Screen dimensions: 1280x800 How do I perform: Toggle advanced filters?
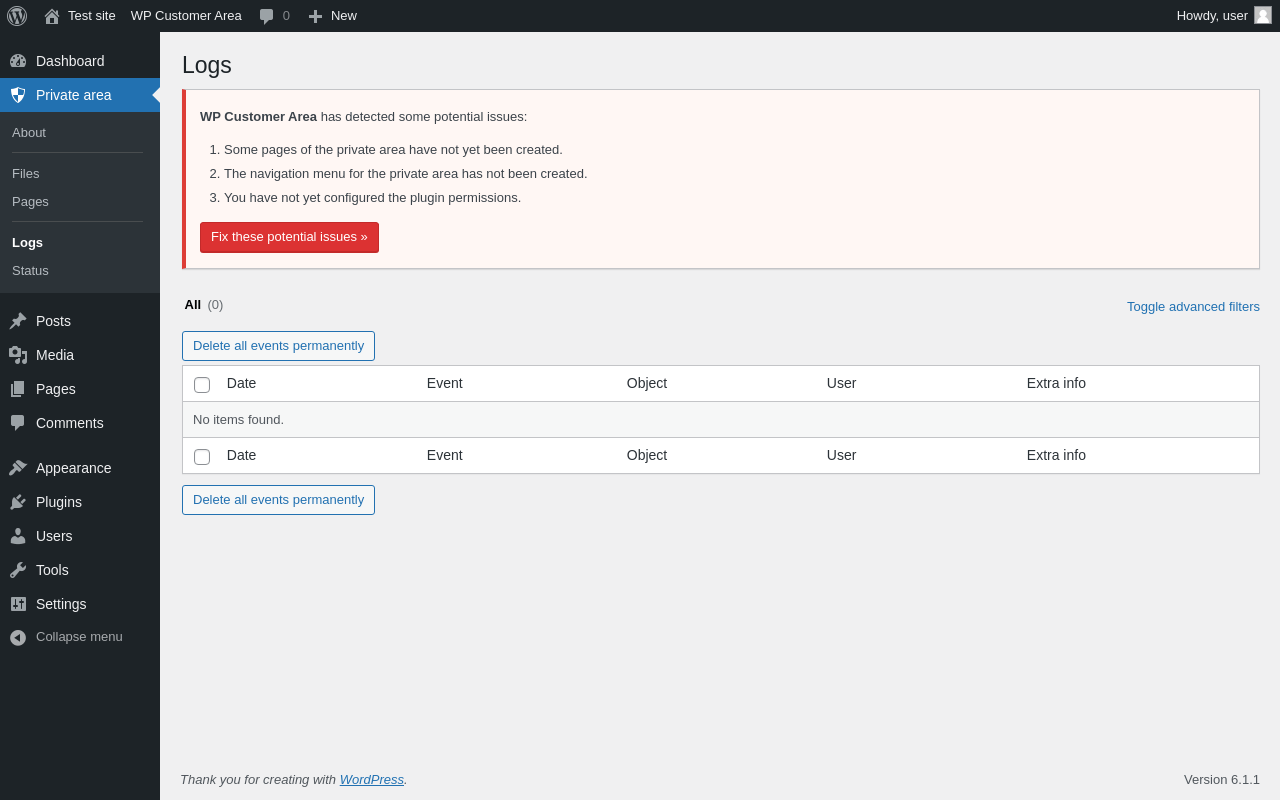coord(1193,307)
